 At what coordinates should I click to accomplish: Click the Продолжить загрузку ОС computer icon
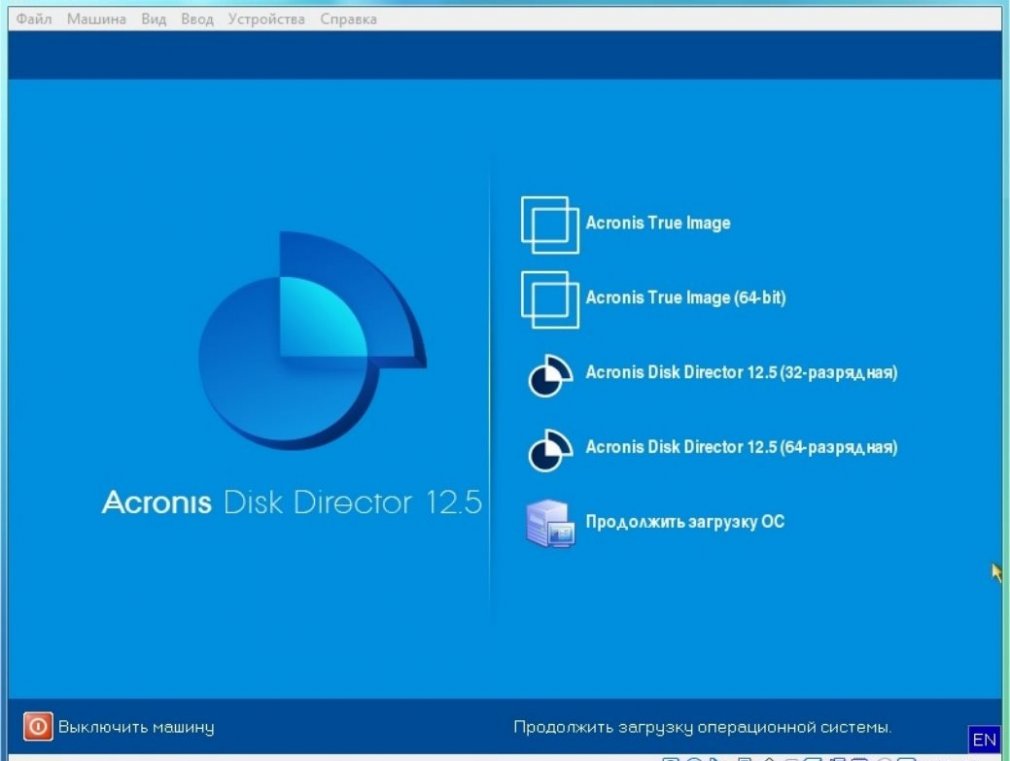point(549,523)
